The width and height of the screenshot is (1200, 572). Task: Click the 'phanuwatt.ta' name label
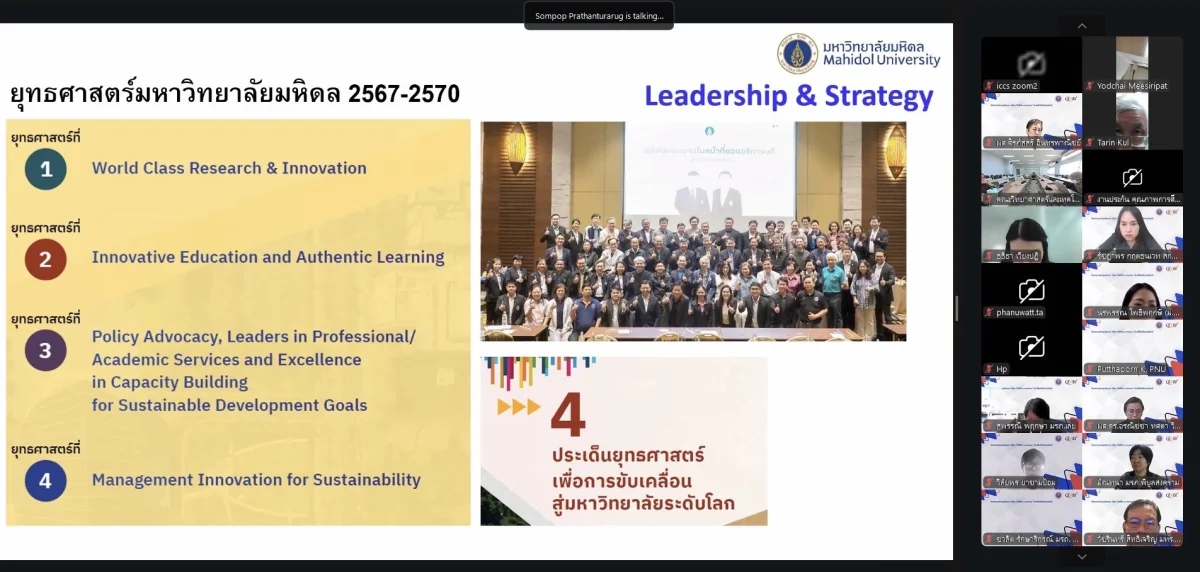point(1022,313)
